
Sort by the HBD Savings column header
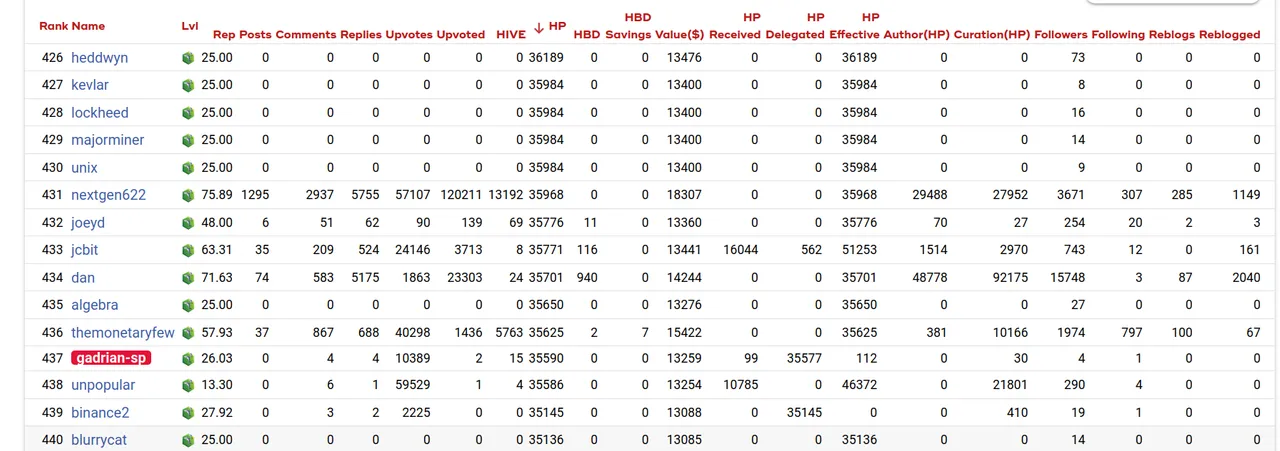628,26
